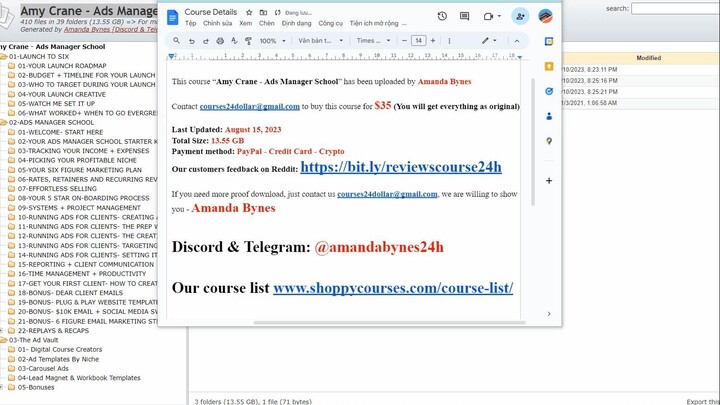
Task: Click the Modified column header
Action: (x=648, y=58)
